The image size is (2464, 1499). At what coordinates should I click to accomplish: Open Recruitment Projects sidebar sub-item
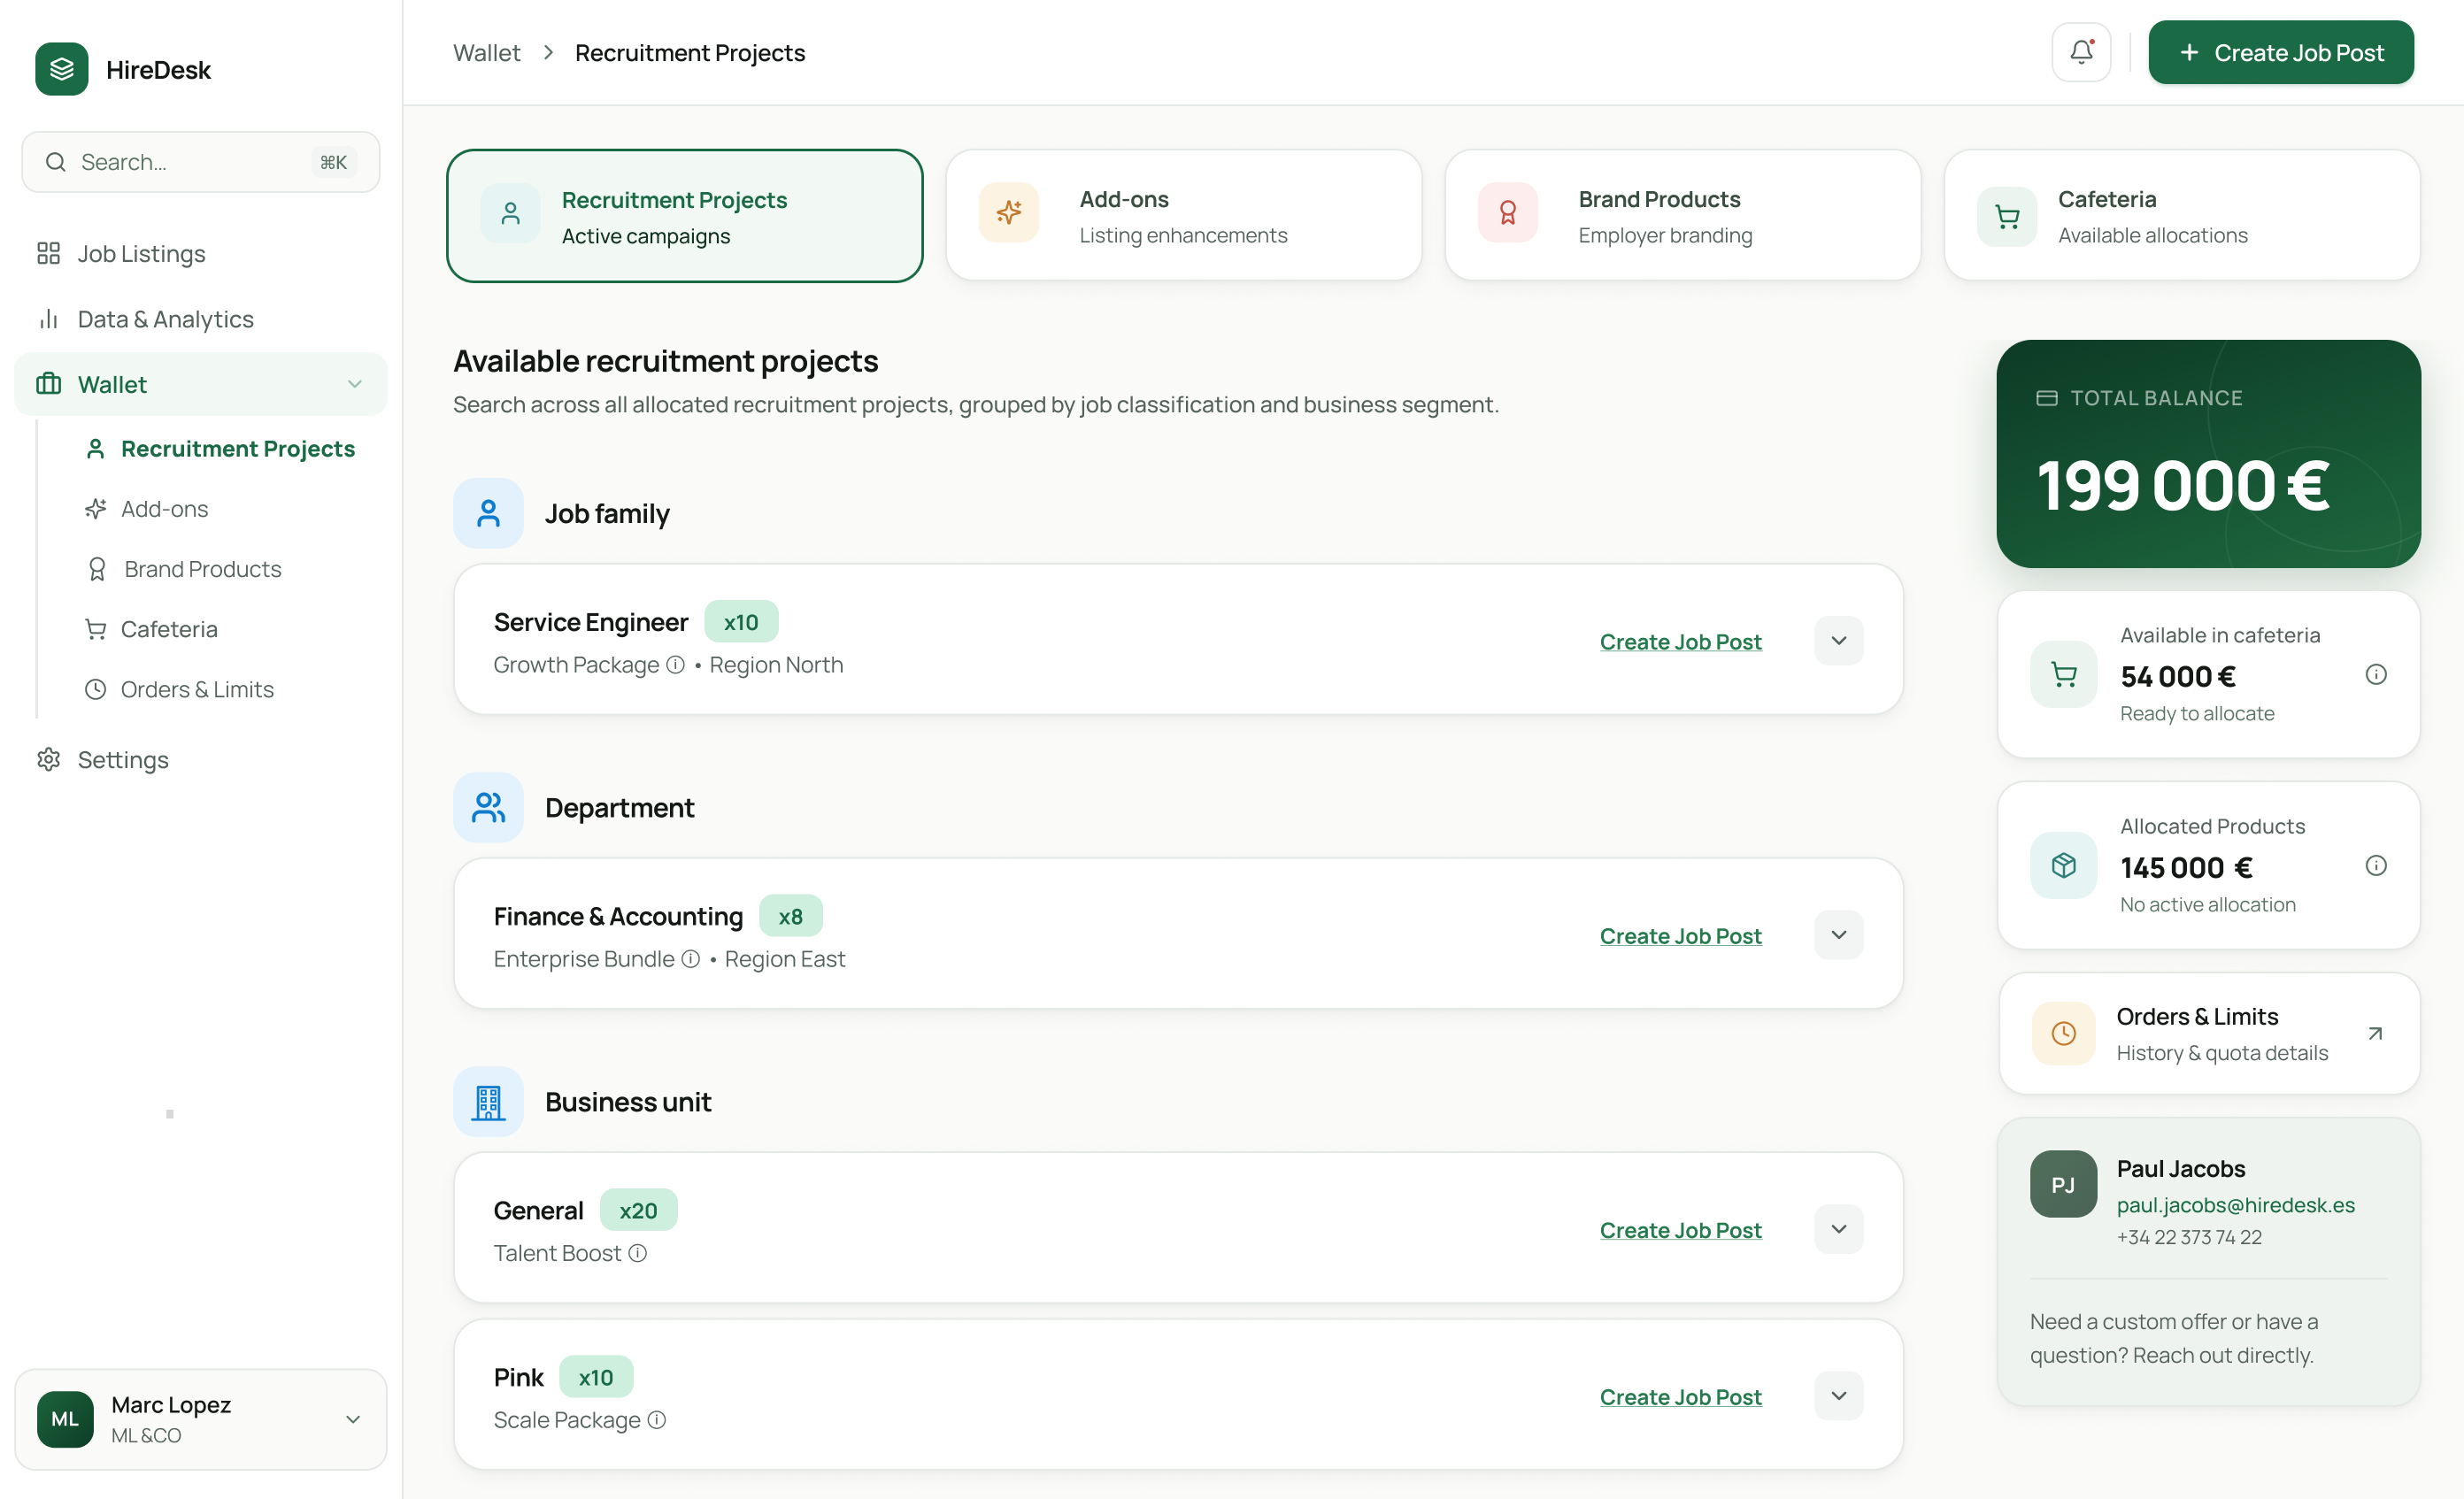220,449
